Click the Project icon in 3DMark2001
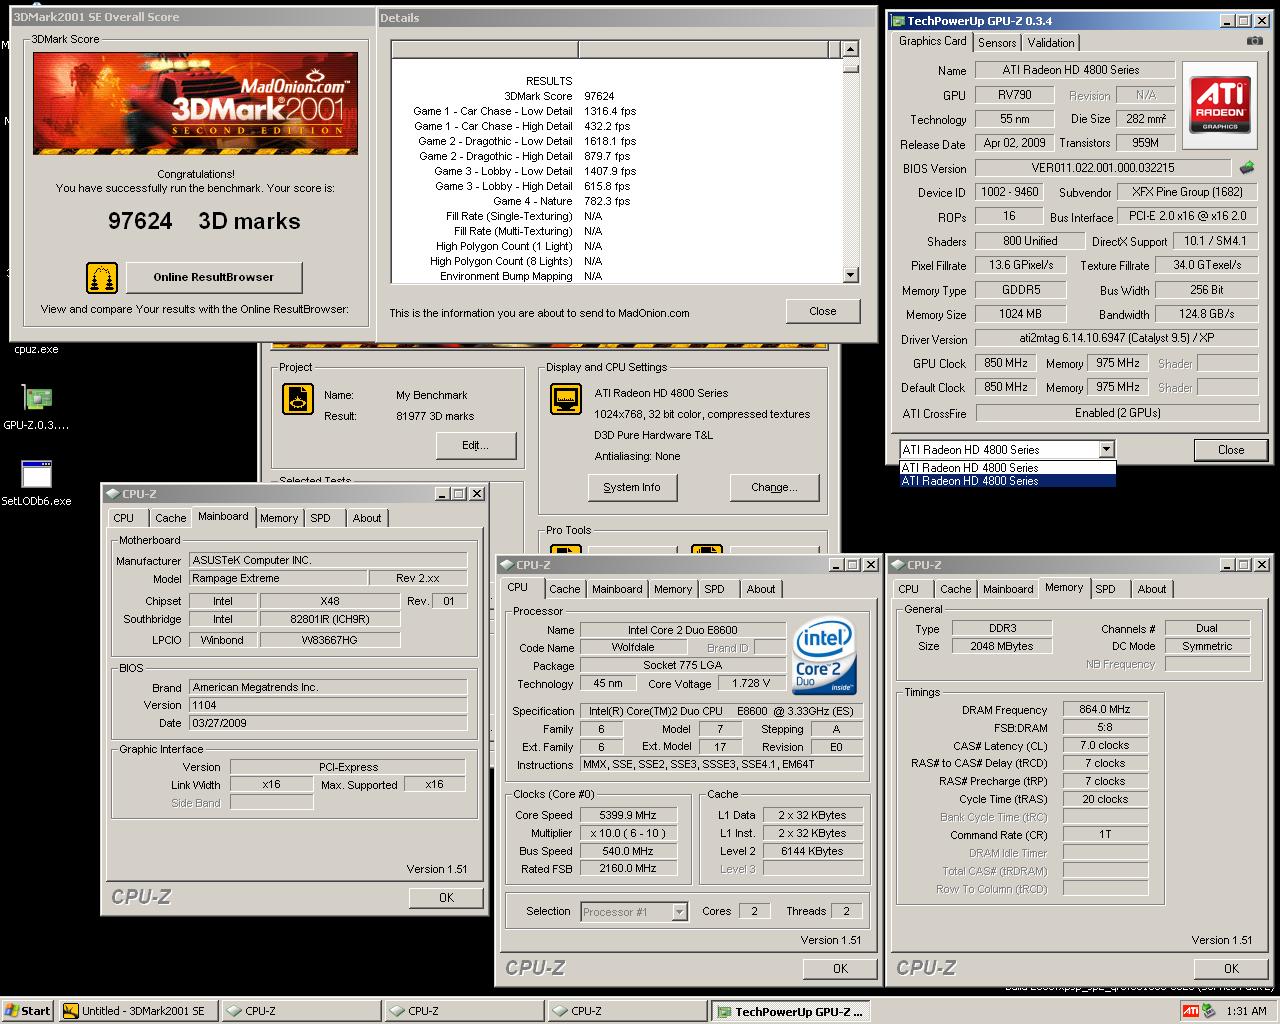 coord(298,399)
